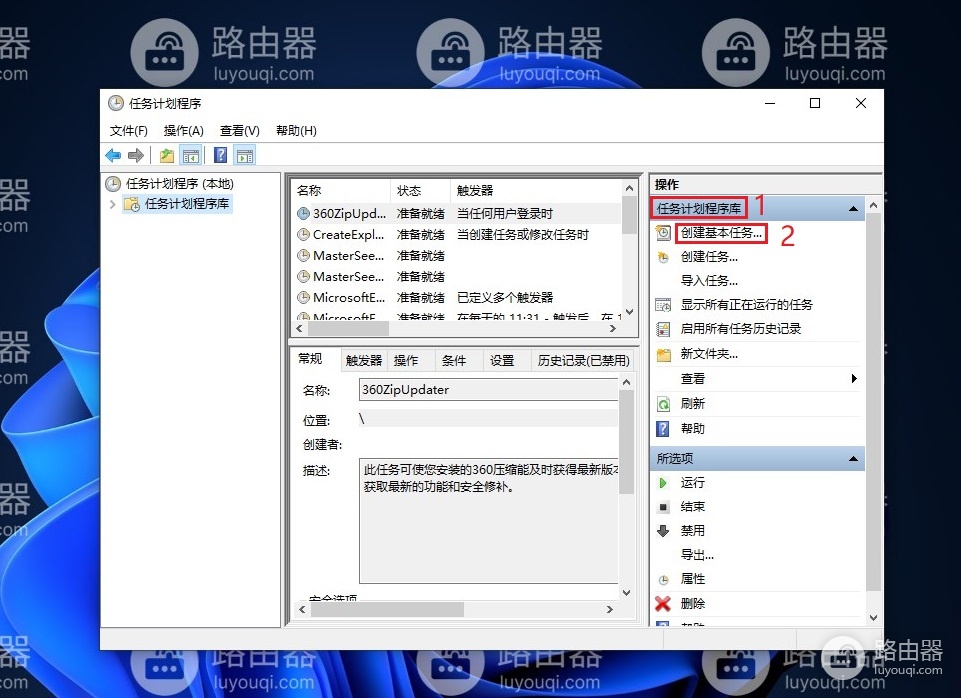The width and height of the screenshot is (961, 698).
Task: Select the 当创建任务或修改任务时 trigger cell
Action: [x=523, y=235]
